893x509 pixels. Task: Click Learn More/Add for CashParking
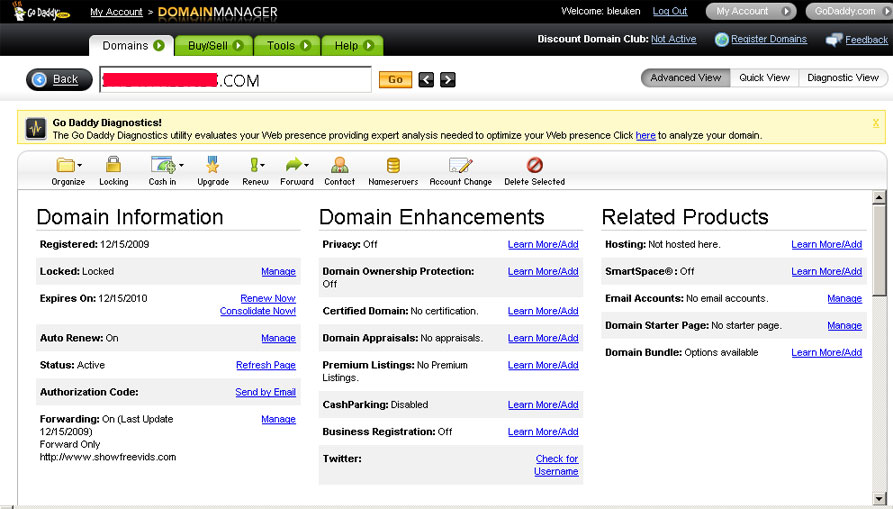(543, 405)
